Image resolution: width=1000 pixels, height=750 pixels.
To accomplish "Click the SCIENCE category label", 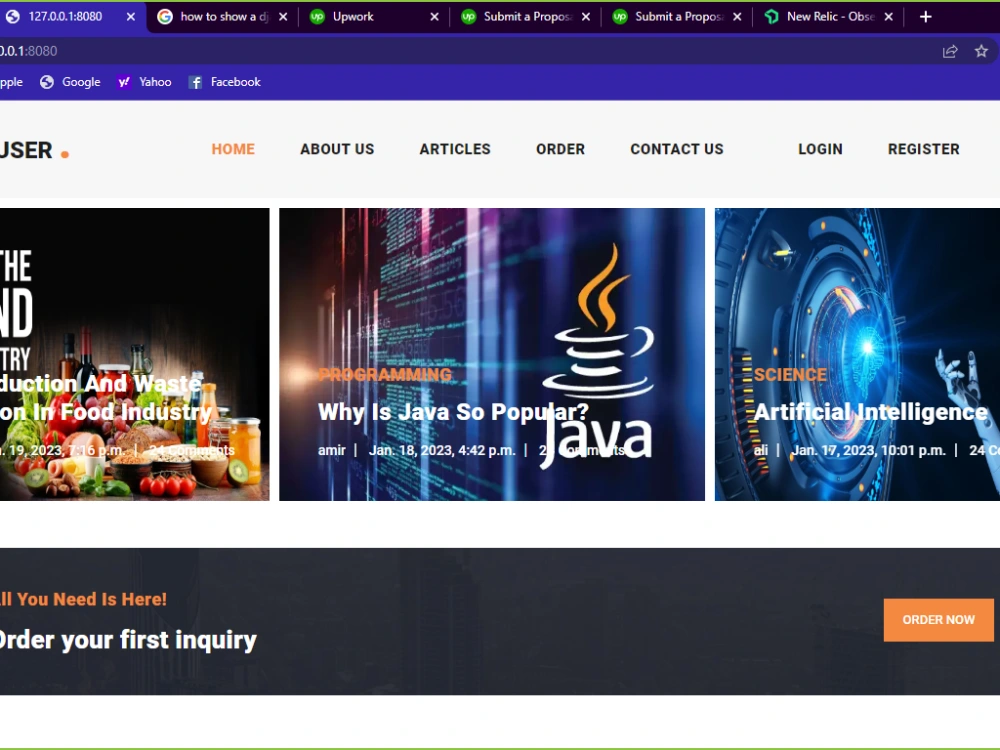I will tap(790, 374).
